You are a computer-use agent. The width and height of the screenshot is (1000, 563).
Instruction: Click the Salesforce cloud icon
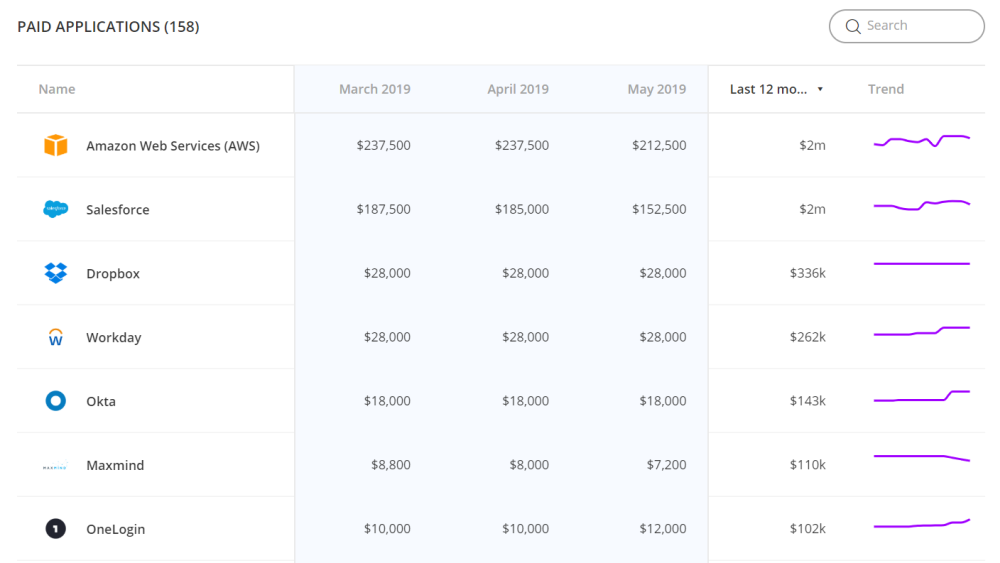[x=56, y=210]
